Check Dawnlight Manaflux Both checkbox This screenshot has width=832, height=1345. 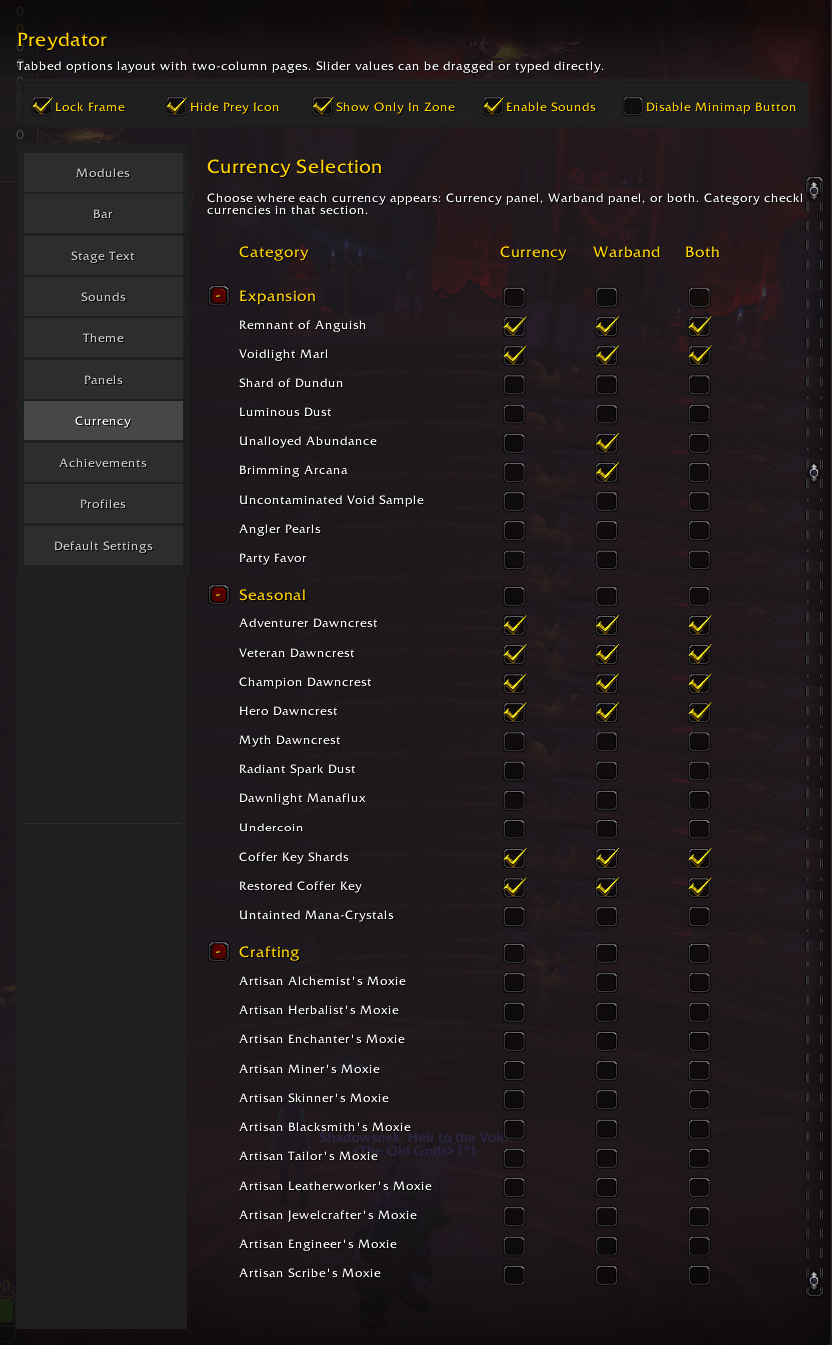click(x=700, y=799)
